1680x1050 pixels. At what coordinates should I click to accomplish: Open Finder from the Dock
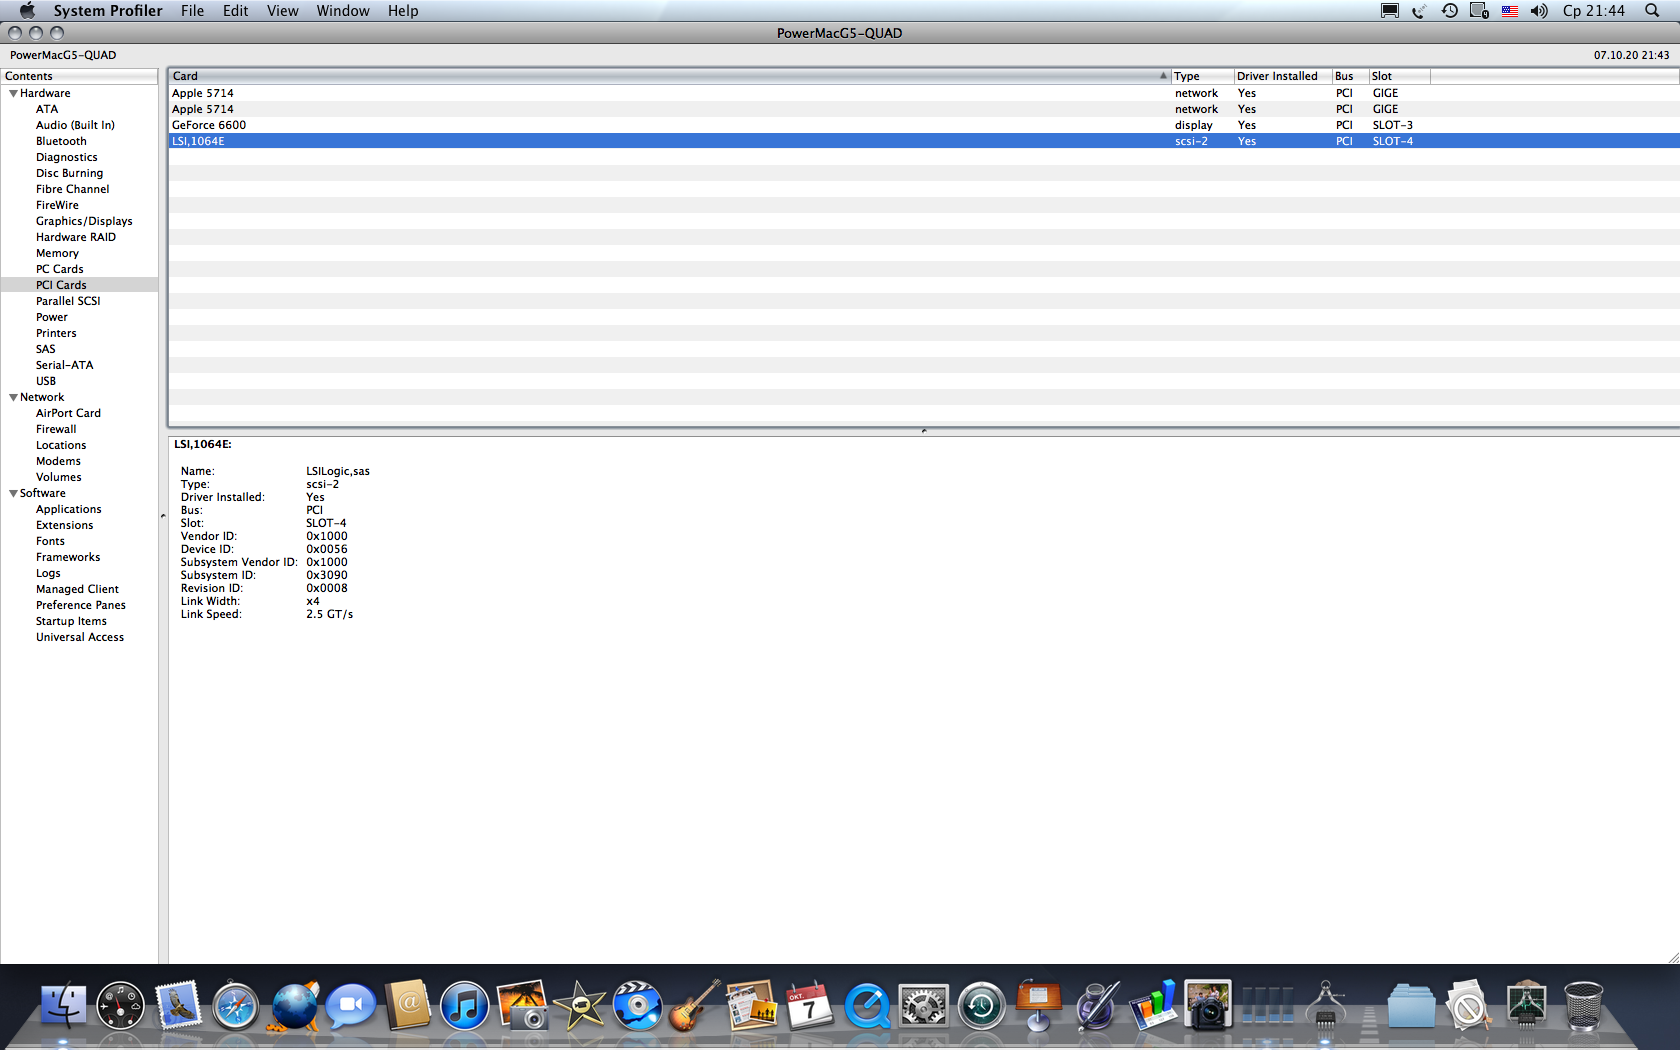pos(64,1006)
